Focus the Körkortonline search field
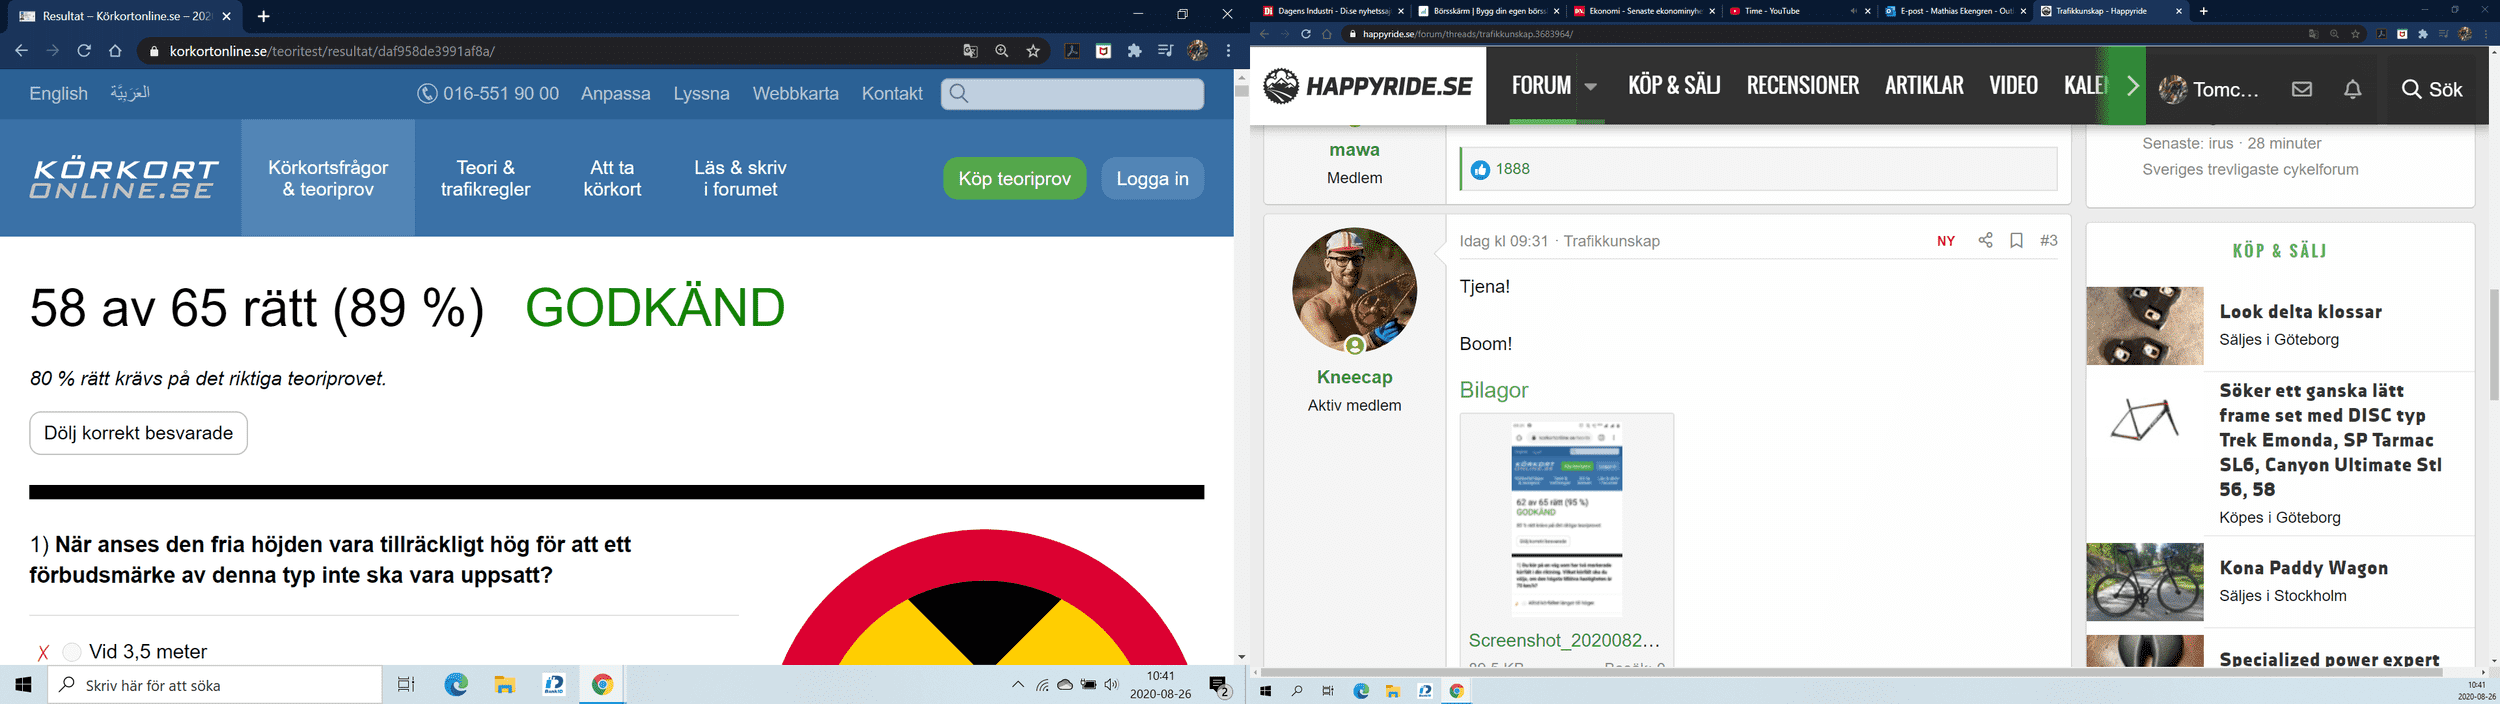Viewport: 2500px width, 704px height. [x=1072, y=93]
